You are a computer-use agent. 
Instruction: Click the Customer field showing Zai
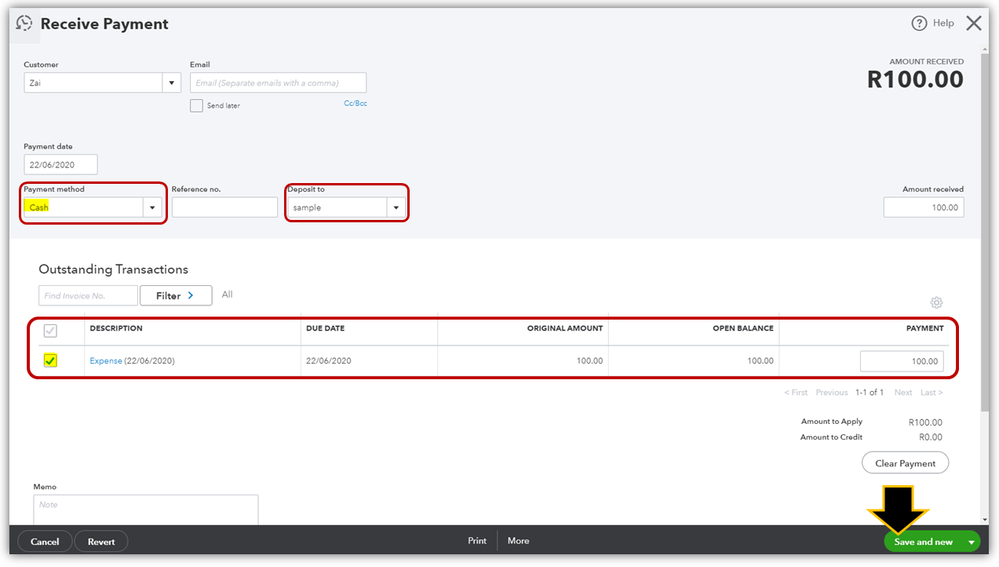coord(93,83)
